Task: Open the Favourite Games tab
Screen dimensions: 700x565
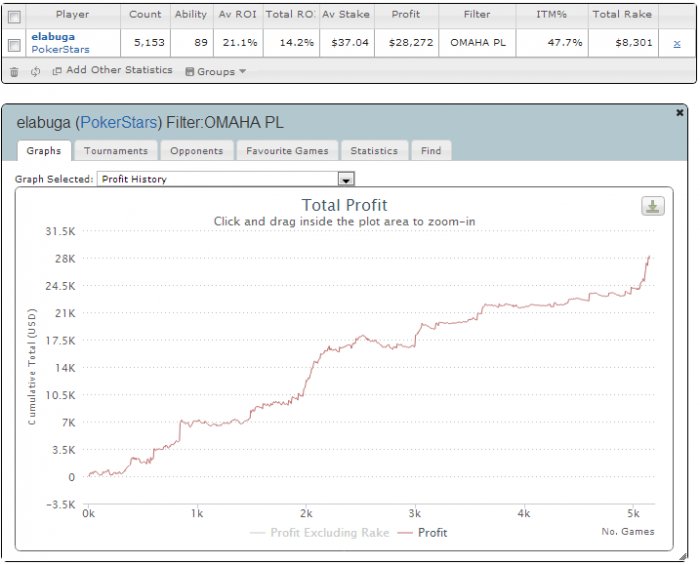Action: pos(287,151)
